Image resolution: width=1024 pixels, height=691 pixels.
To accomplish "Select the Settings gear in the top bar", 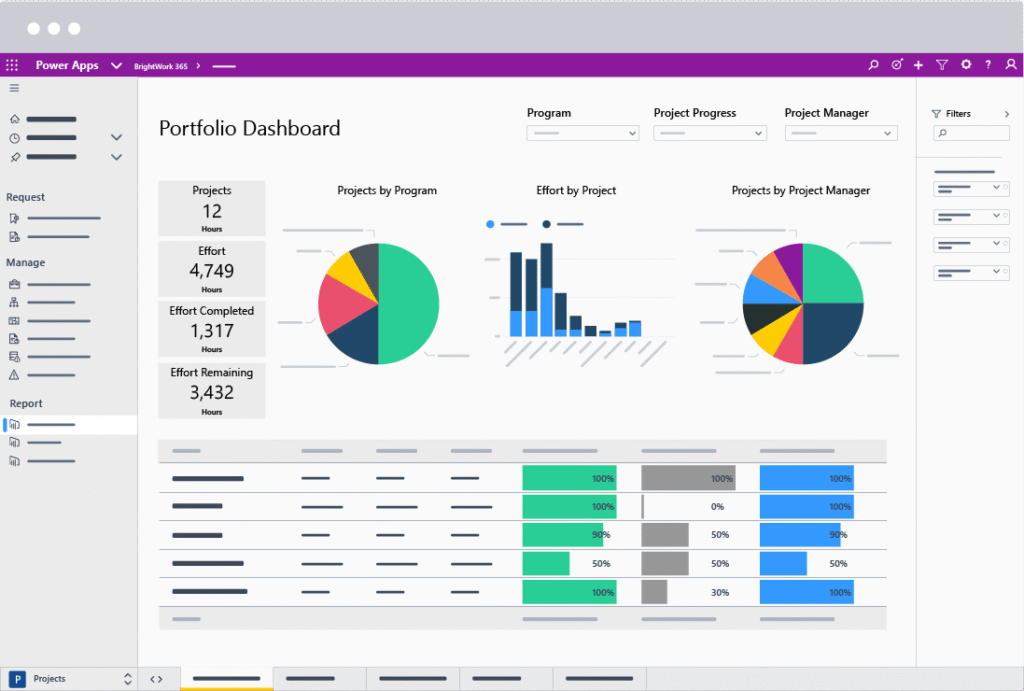I will pos(965,64).
